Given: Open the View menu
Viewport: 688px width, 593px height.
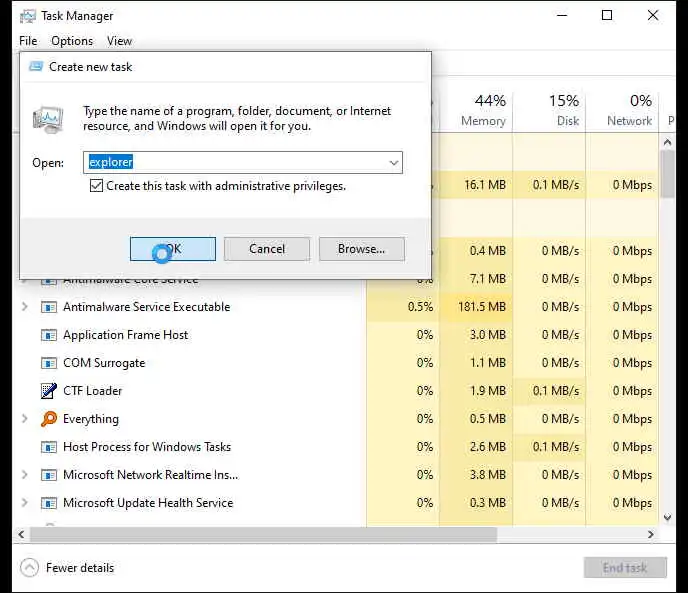Looking at the screenshot, I should tap(119, 41).
